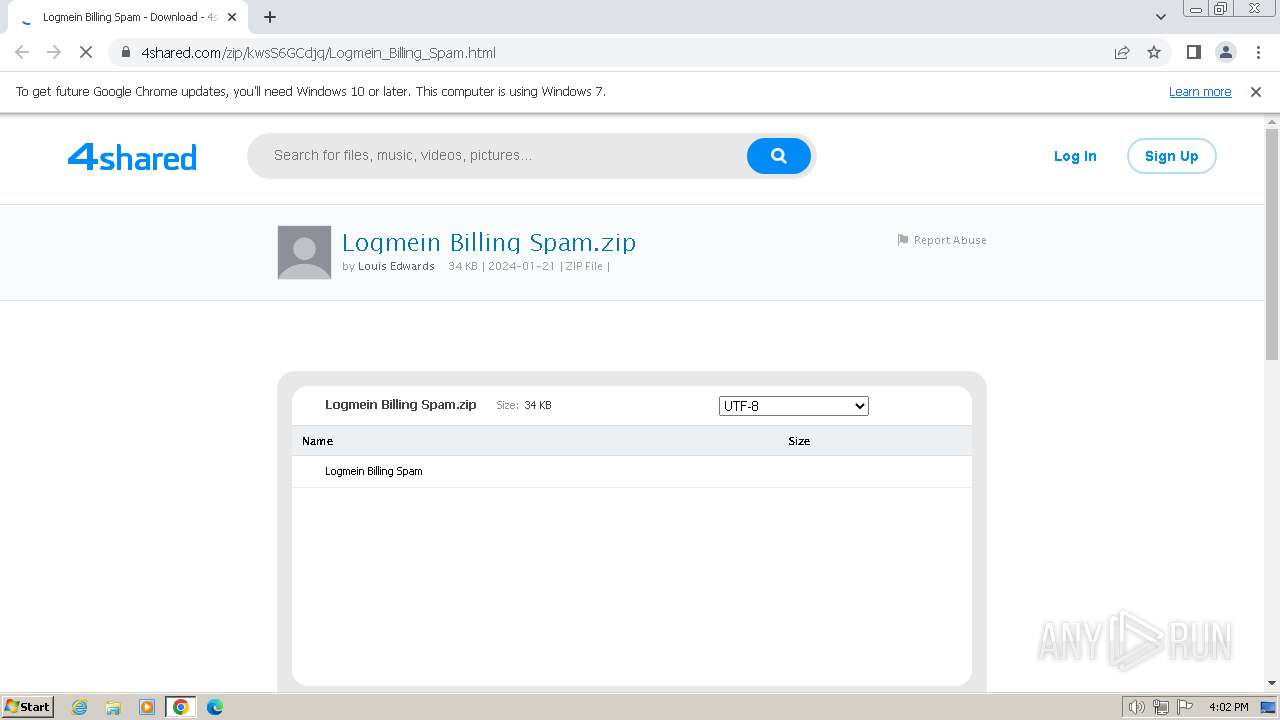The width and height of the screenshot is (1280, 720).
Task: Share this page icon
Action: coord(1122,52)
